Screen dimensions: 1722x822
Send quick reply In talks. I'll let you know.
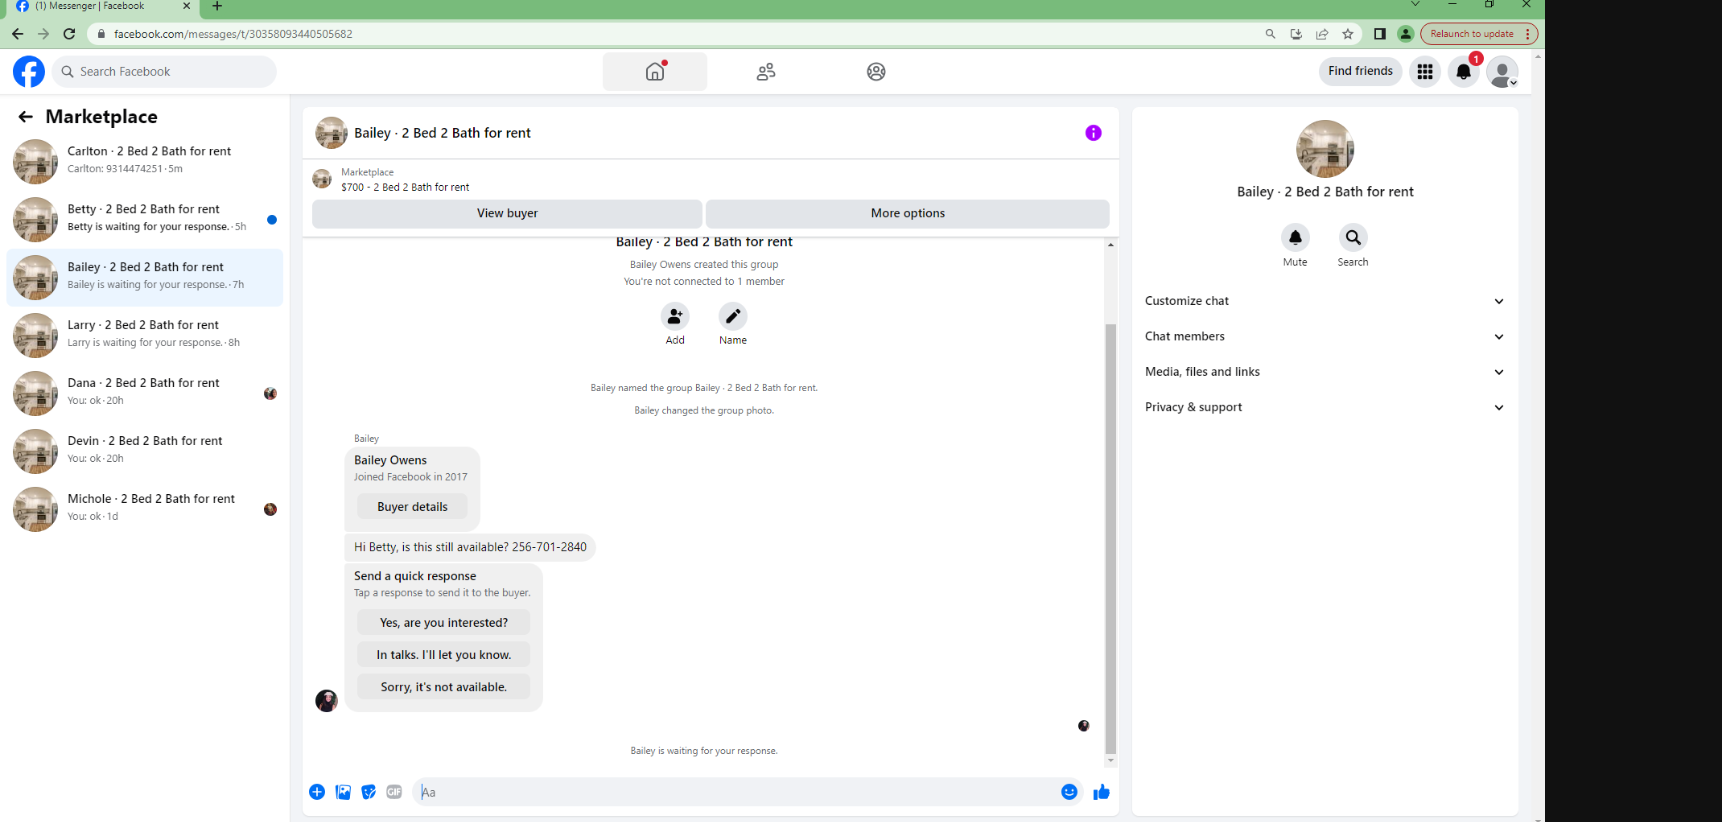[444, 655]
